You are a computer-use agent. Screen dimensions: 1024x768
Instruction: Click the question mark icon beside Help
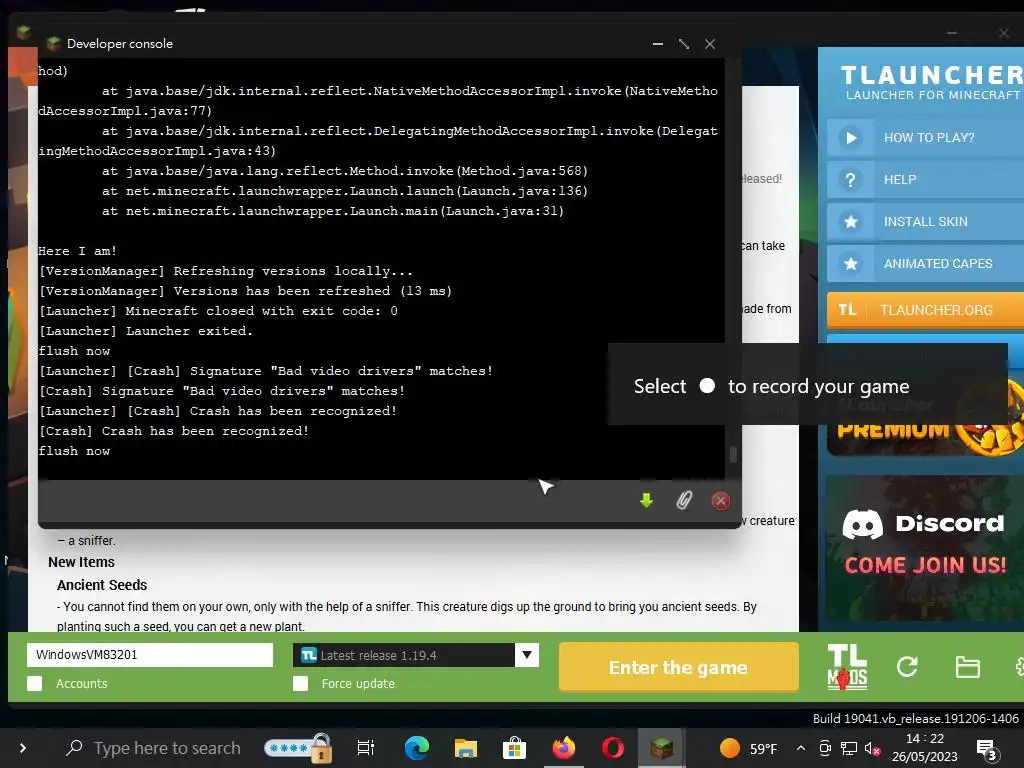pos(850,180)
